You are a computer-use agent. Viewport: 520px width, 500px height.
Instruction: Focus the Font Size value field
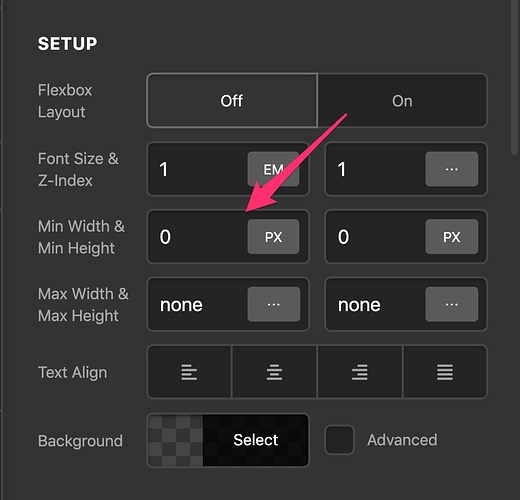[x=198, y=169]
